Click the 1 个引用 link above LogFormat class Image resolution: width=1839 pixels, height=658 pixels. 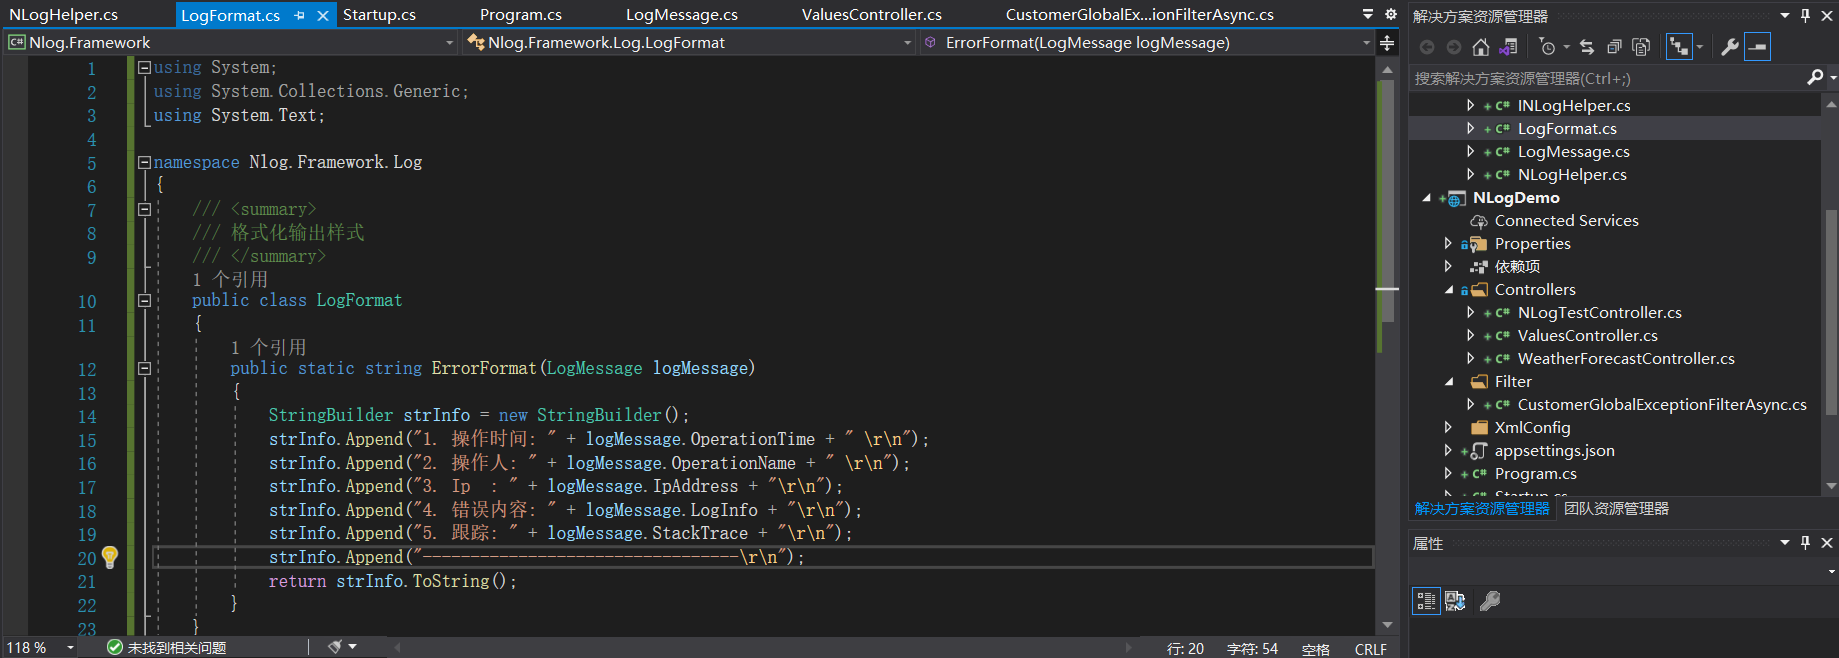pos(230,279)
